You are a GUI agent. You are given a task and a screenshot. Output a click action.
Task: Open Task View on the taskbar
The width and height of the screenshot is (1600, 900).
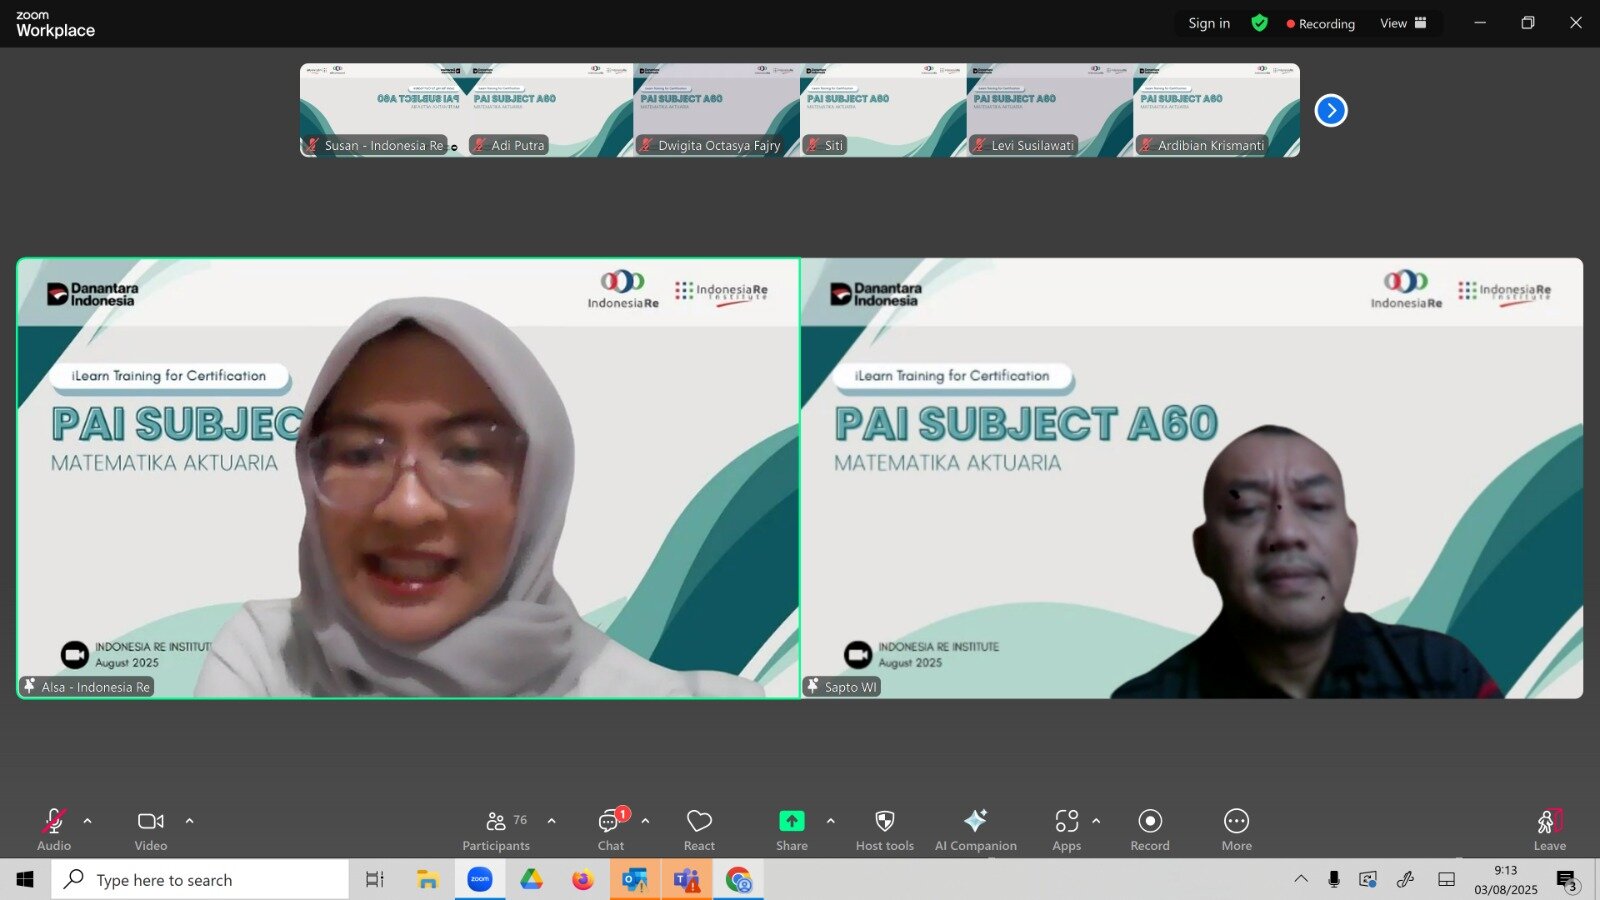375,880
